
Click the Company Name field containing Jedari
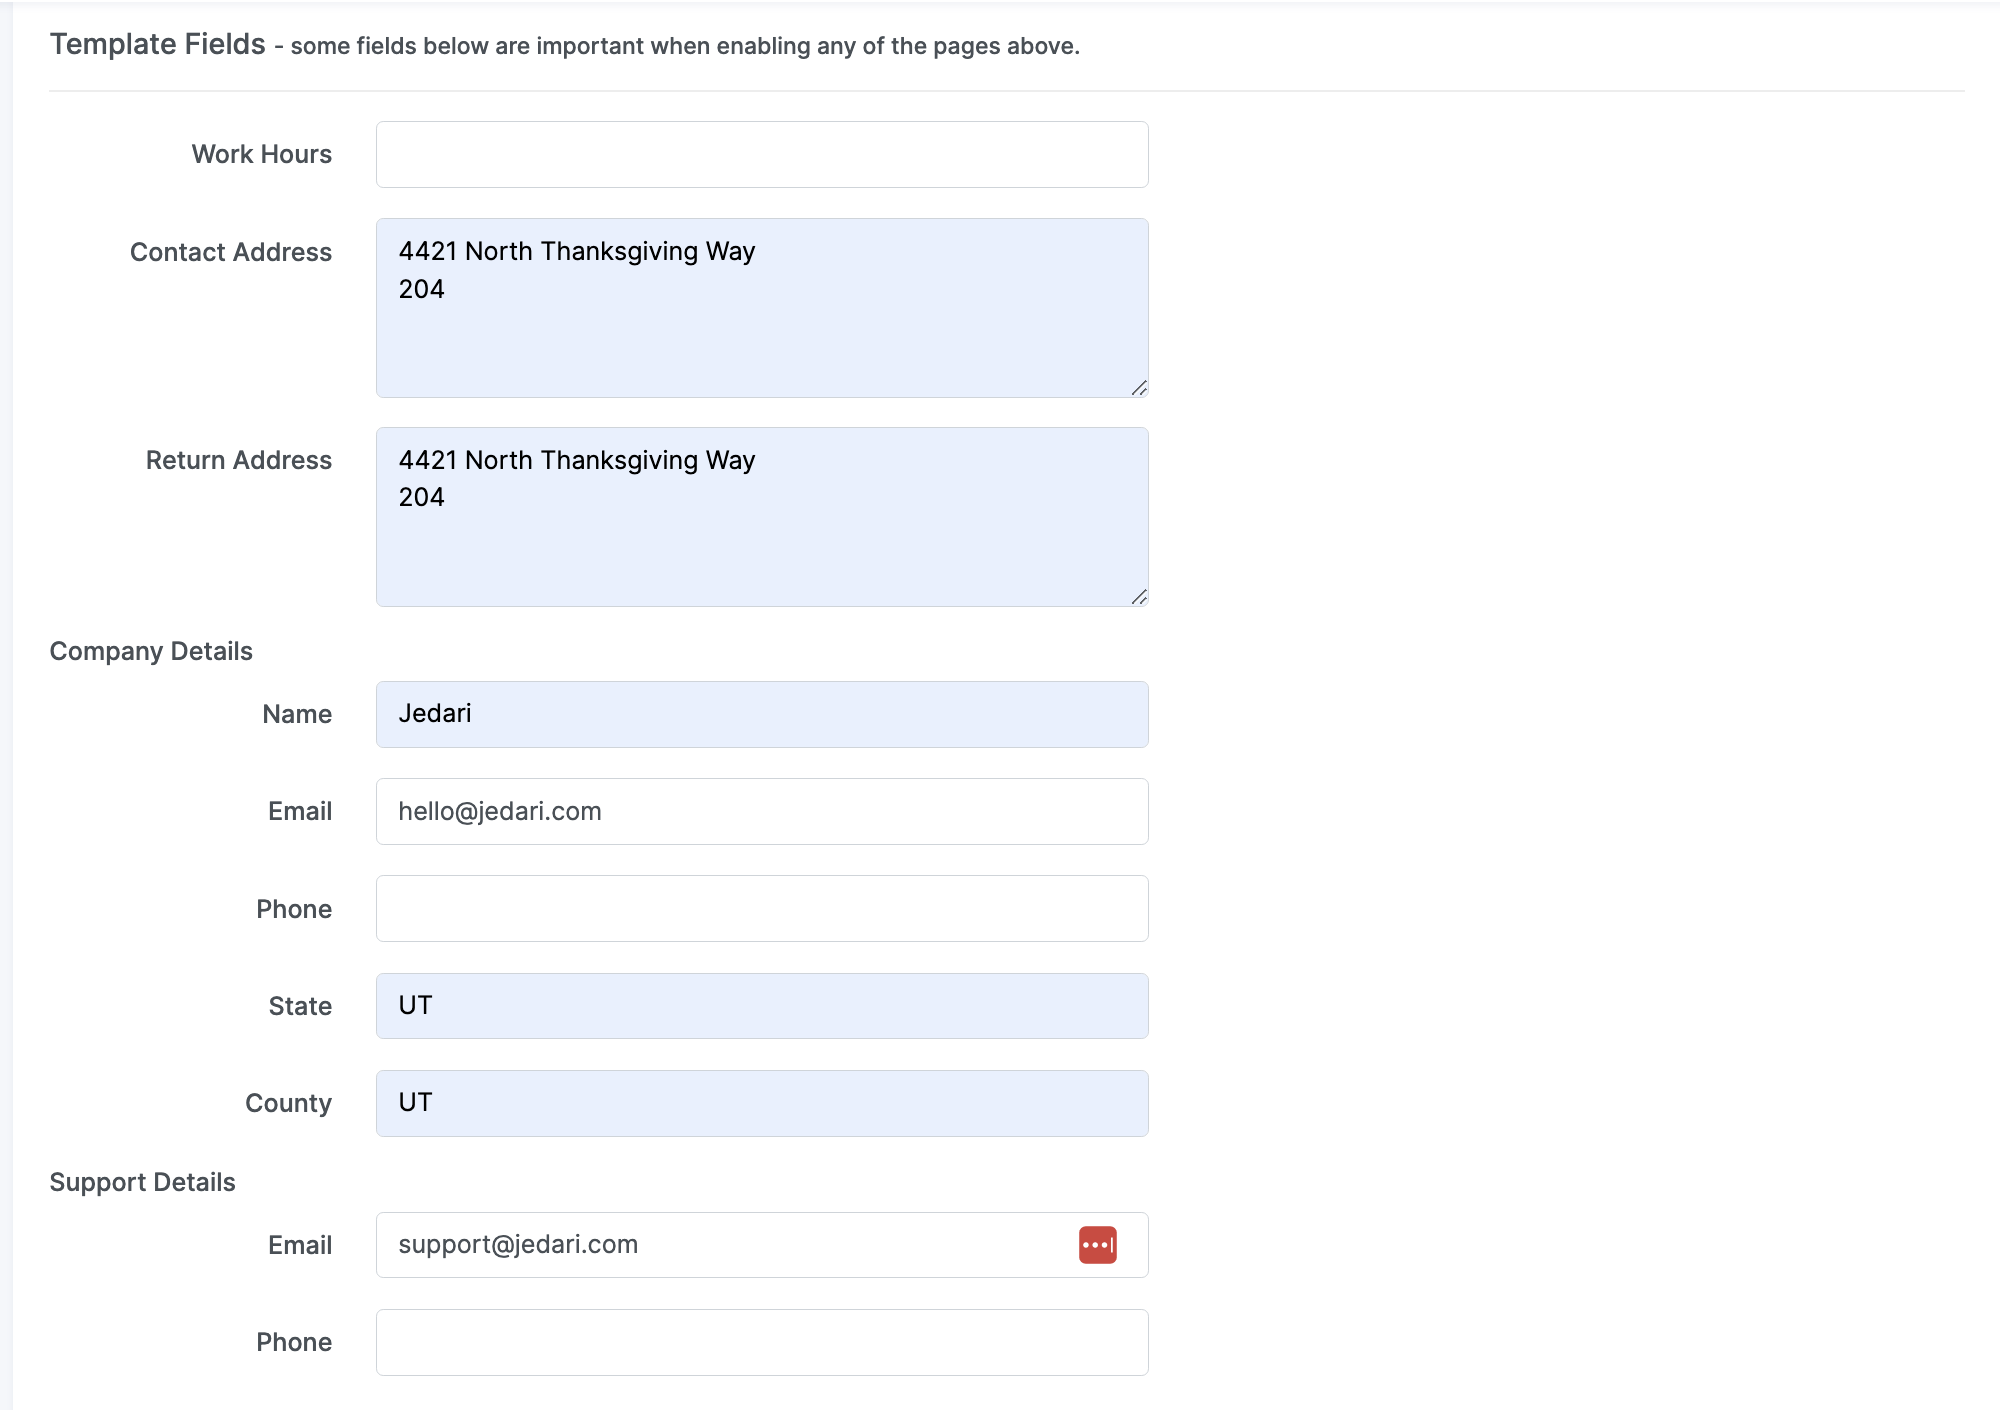click(x=762, y=714)
